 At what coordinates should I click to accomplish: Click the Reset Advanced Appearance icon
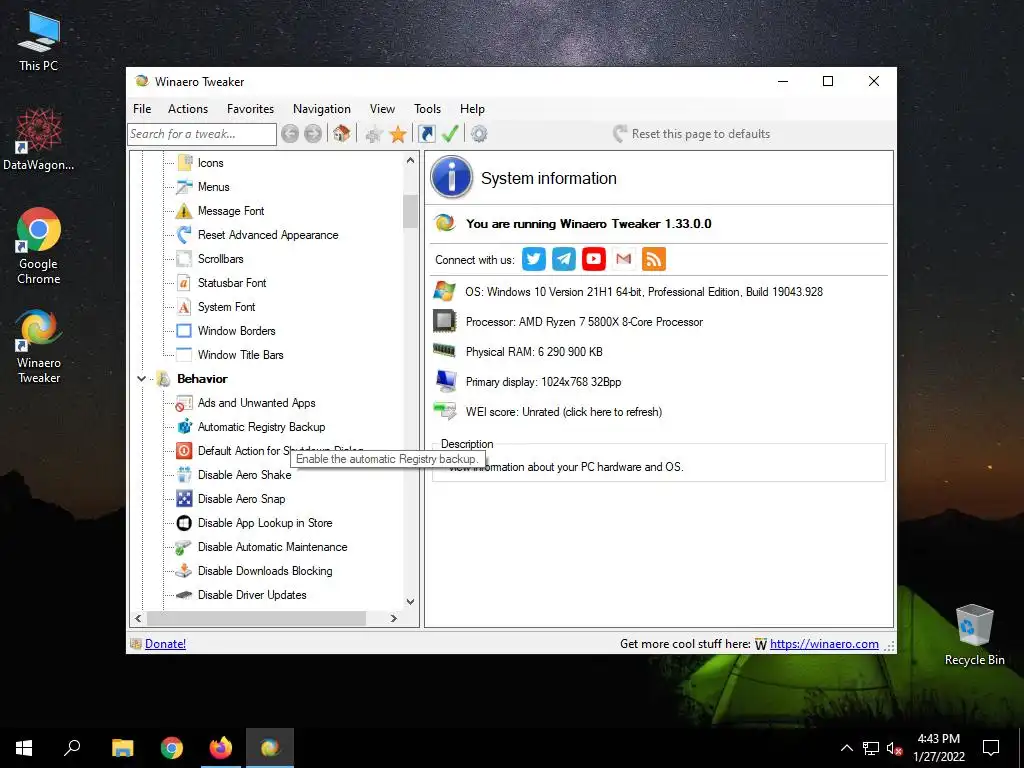tap(184, 234)
